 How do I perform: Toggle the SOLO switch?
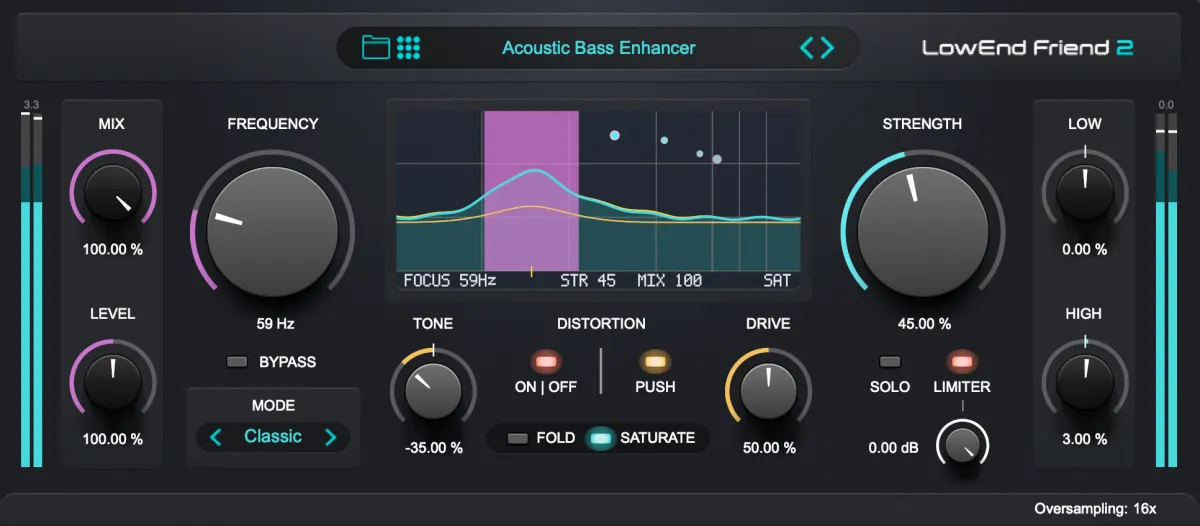pos(889,361)
